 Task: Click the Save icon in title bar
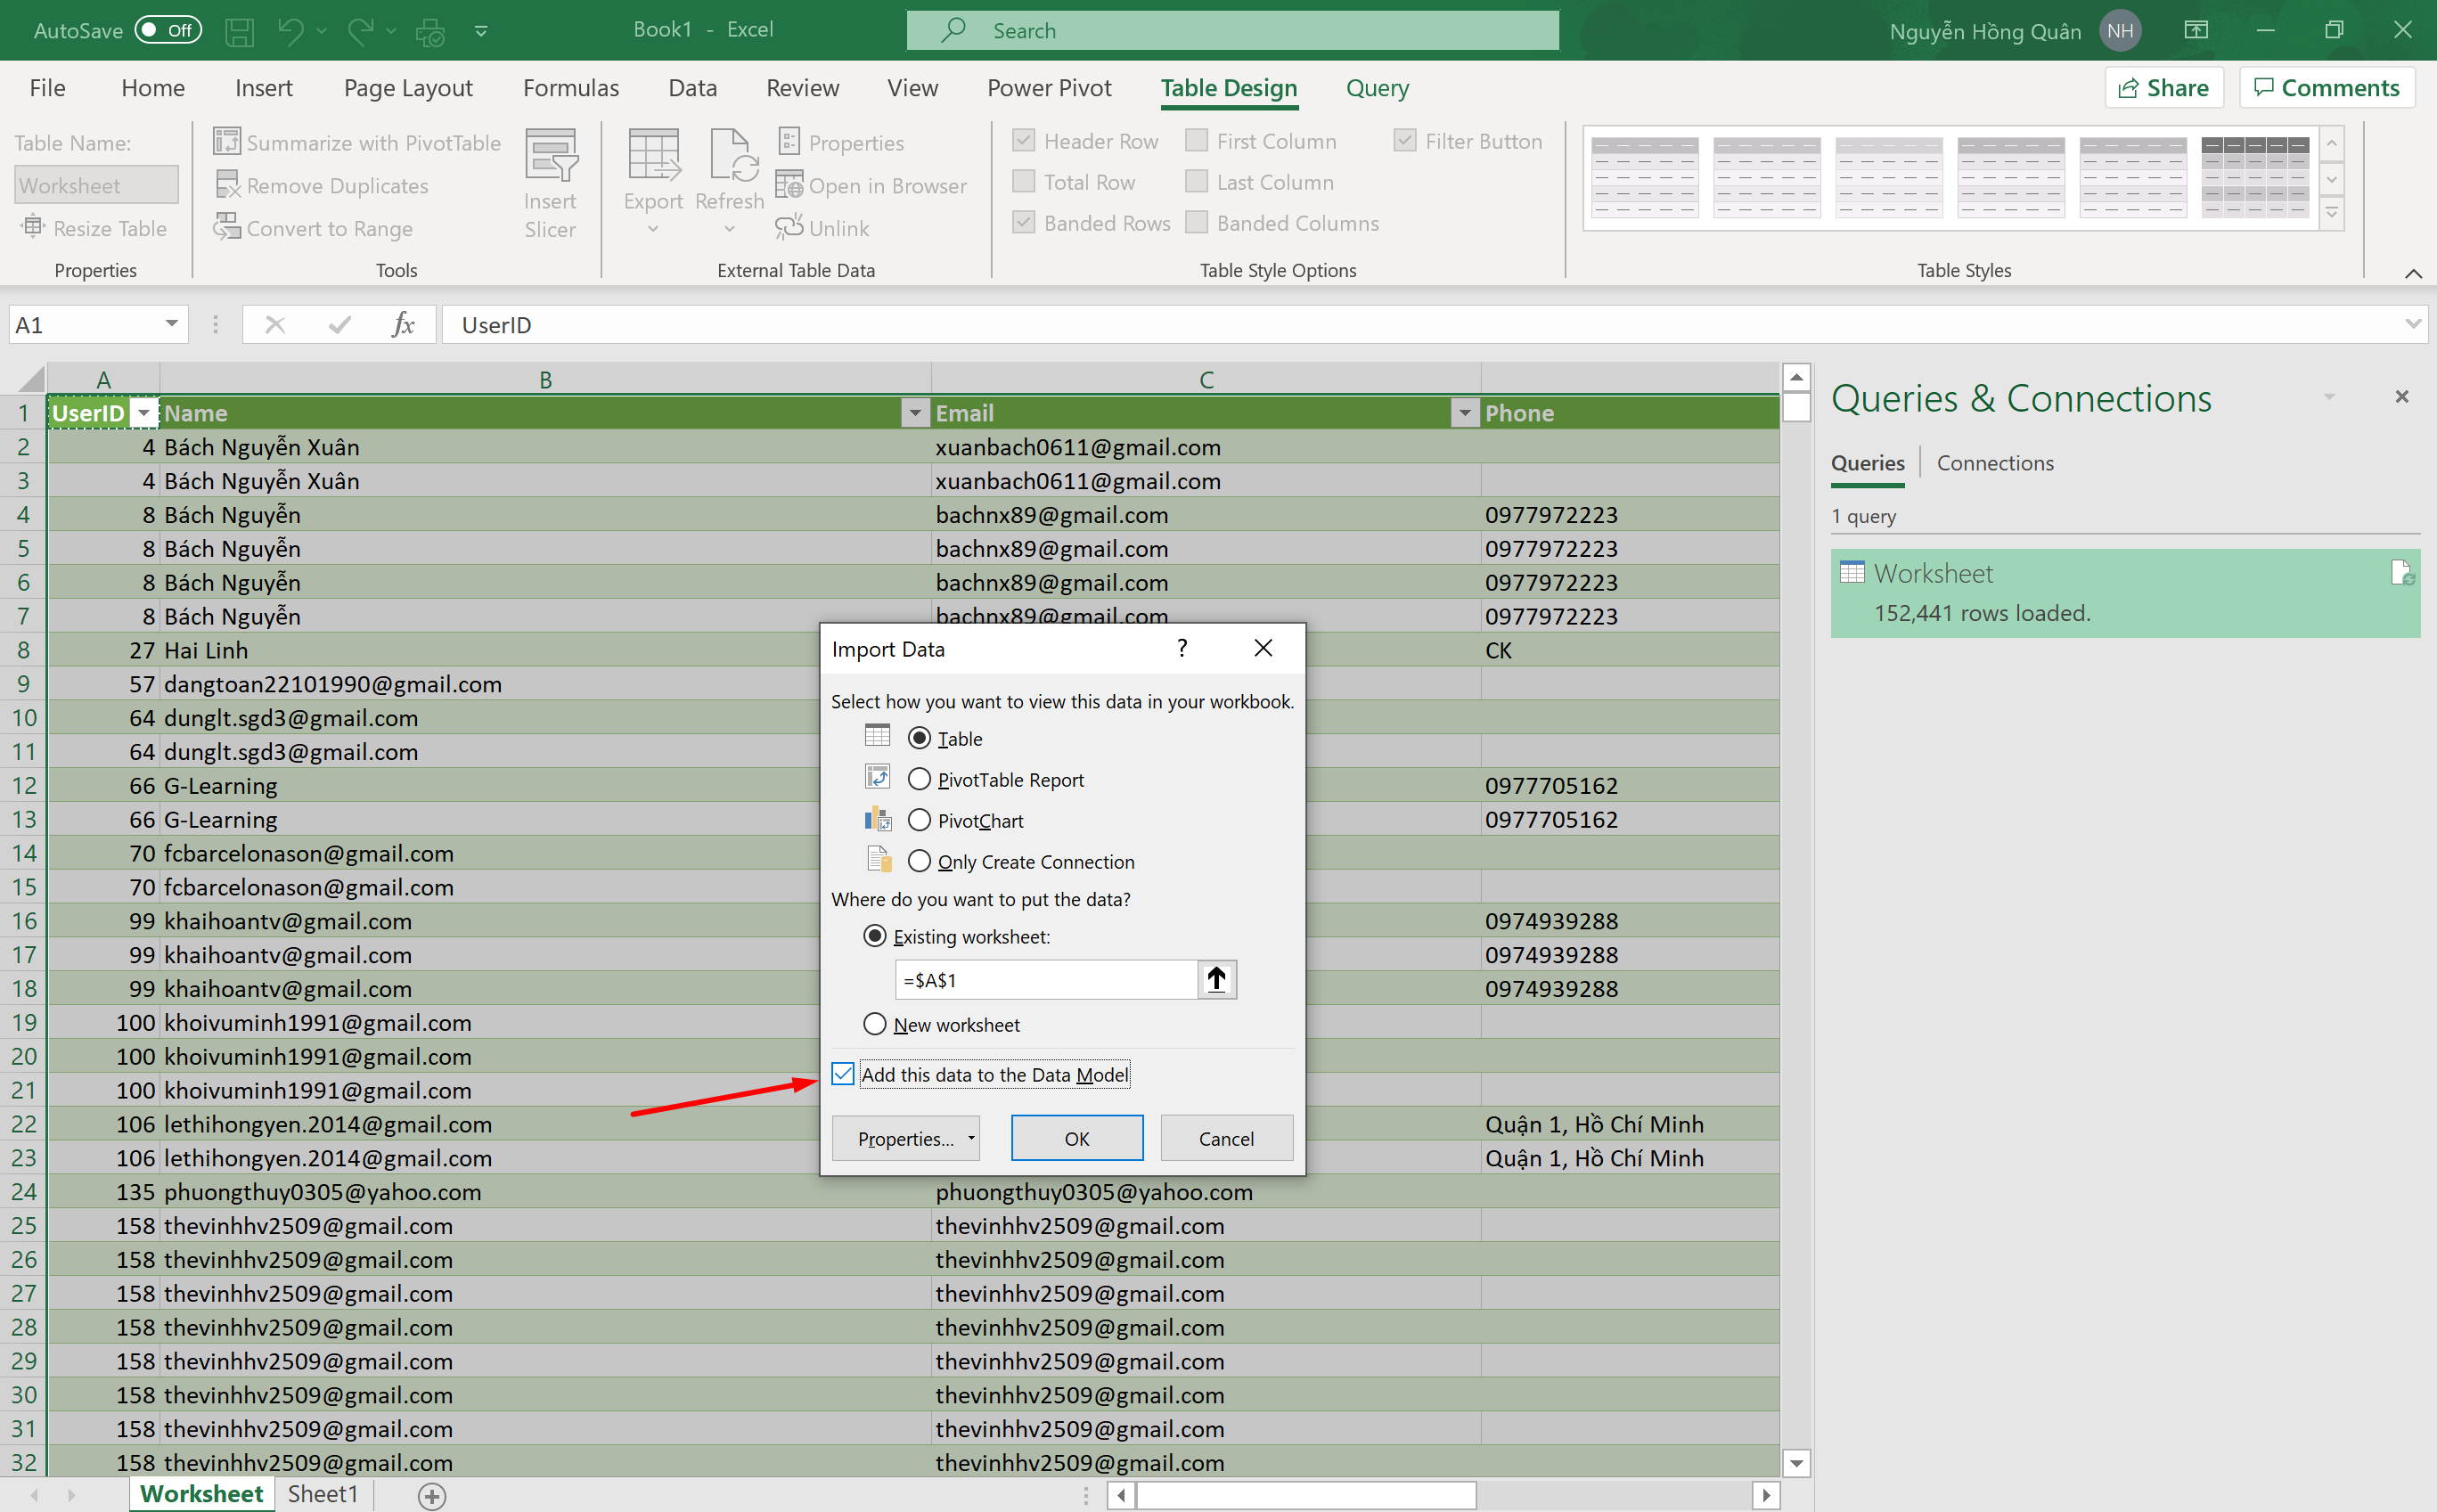239,31
